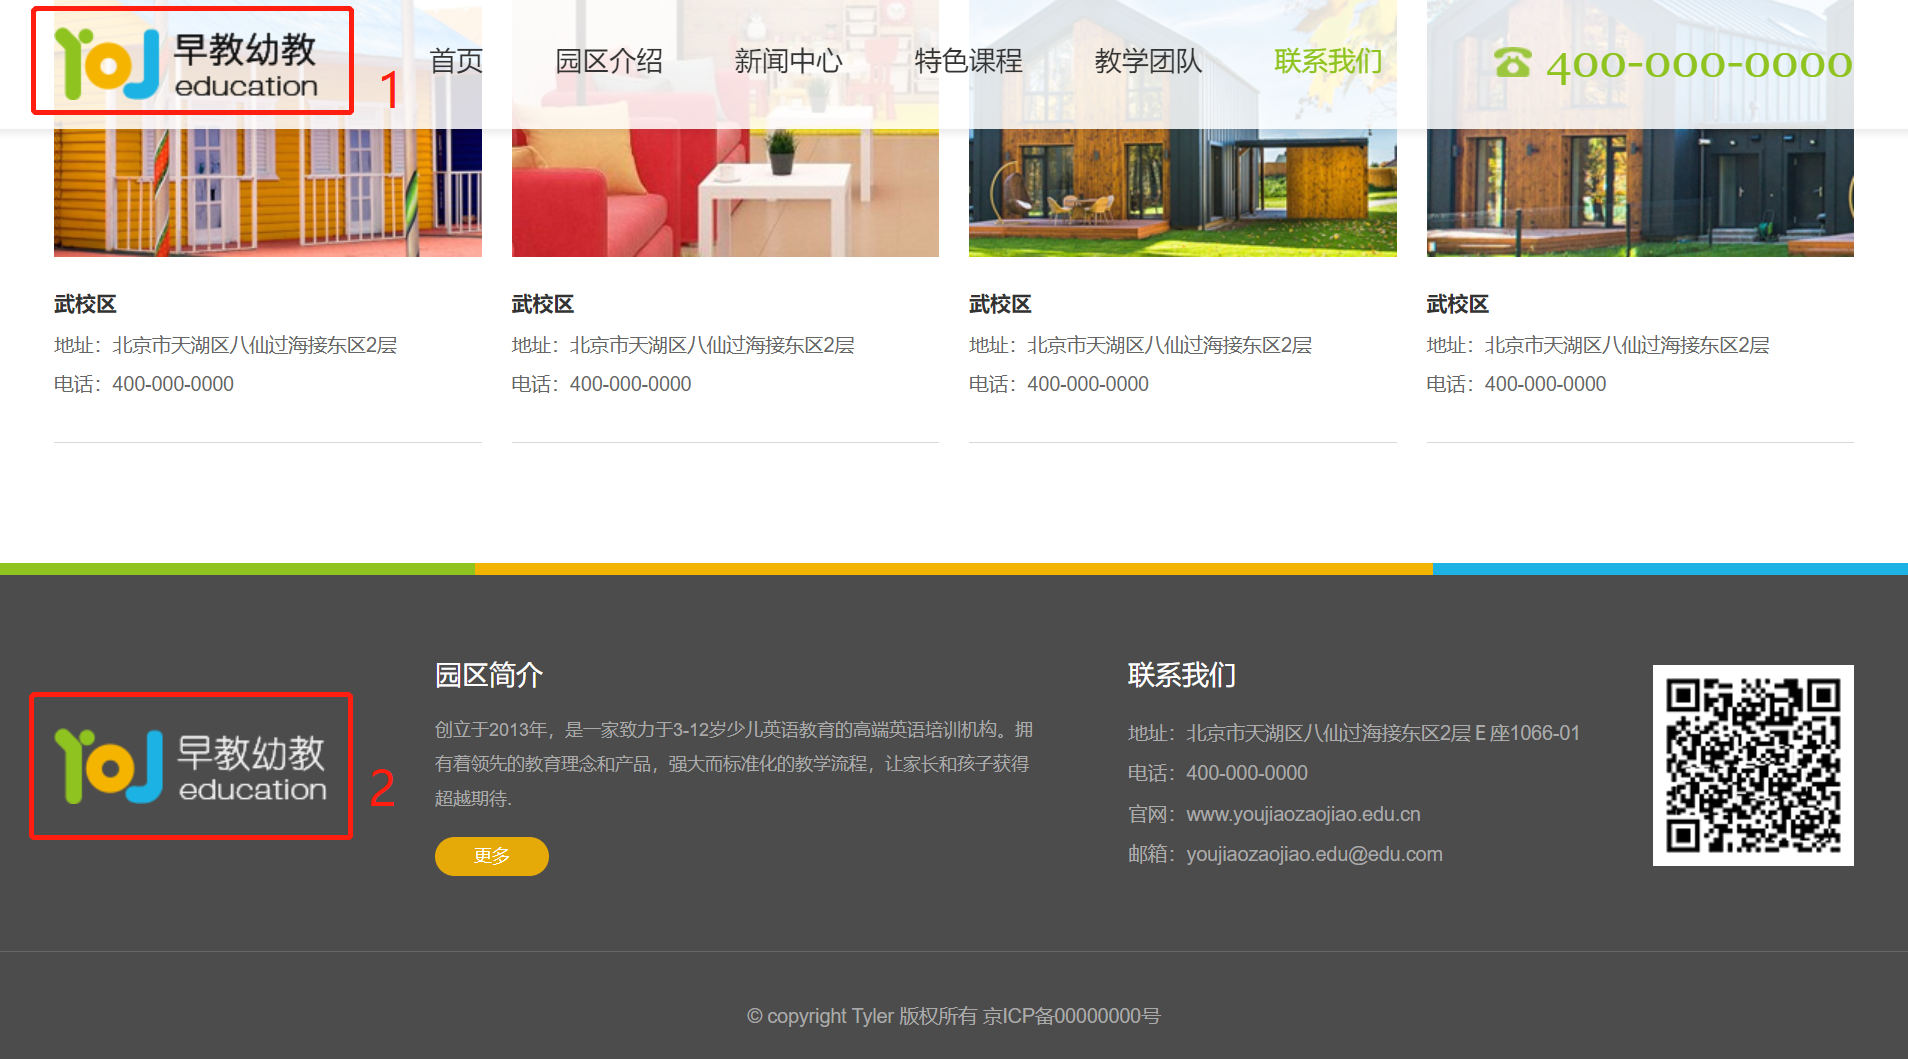The image size is (1908, 1059).
Task: Click the 园区简介 heading in the footer
Action: pos(488,675)
